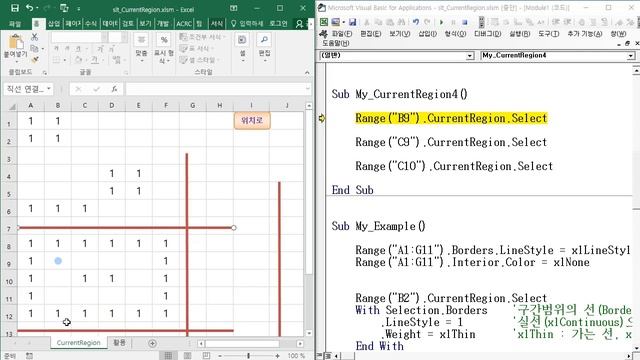Switch to Excel via VBA View Microsoft Excel icon

click(x=324, y=22)
